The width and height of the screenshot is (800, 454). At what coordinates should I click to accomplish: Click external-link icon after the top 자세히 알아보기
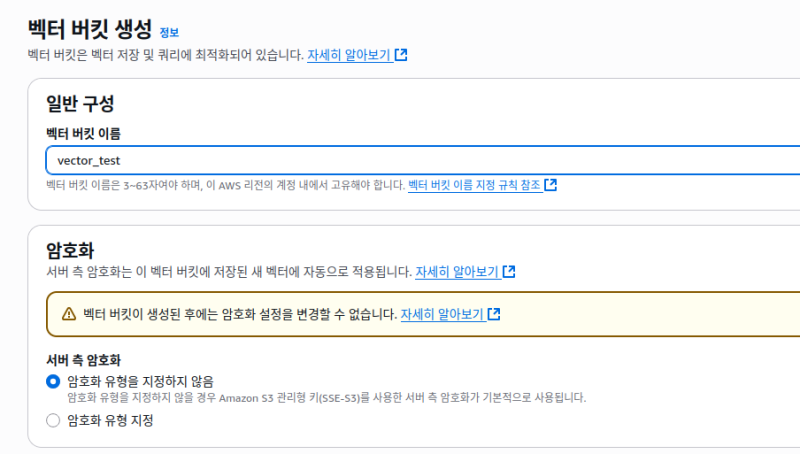point(401,54)
